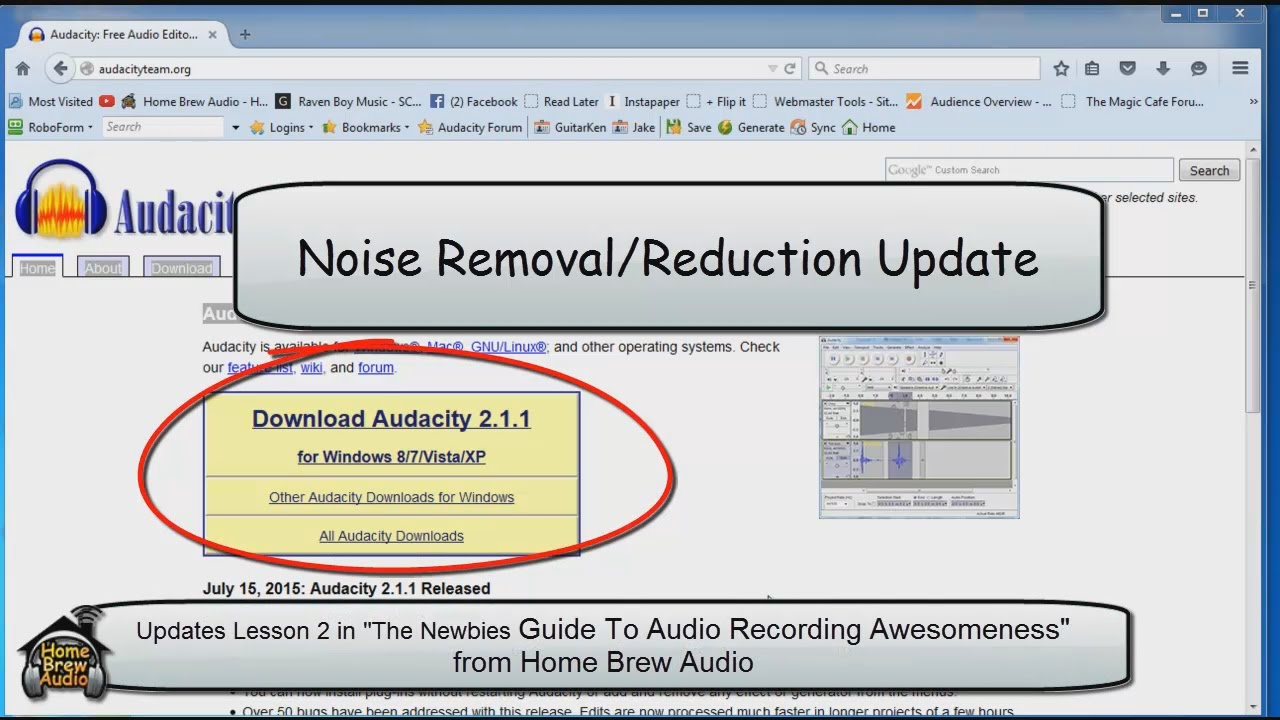Open the Firefox hamburger menu
The height and width of the screenshot is (720, 1280).
pos(1241,69)
